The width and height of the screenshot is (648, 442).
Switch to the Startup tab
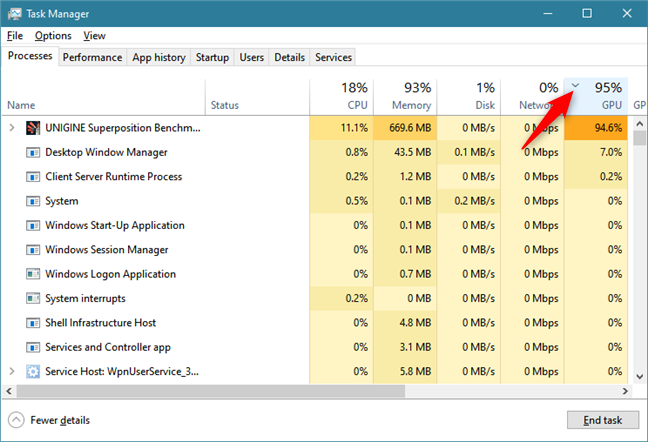click(212, 57)
